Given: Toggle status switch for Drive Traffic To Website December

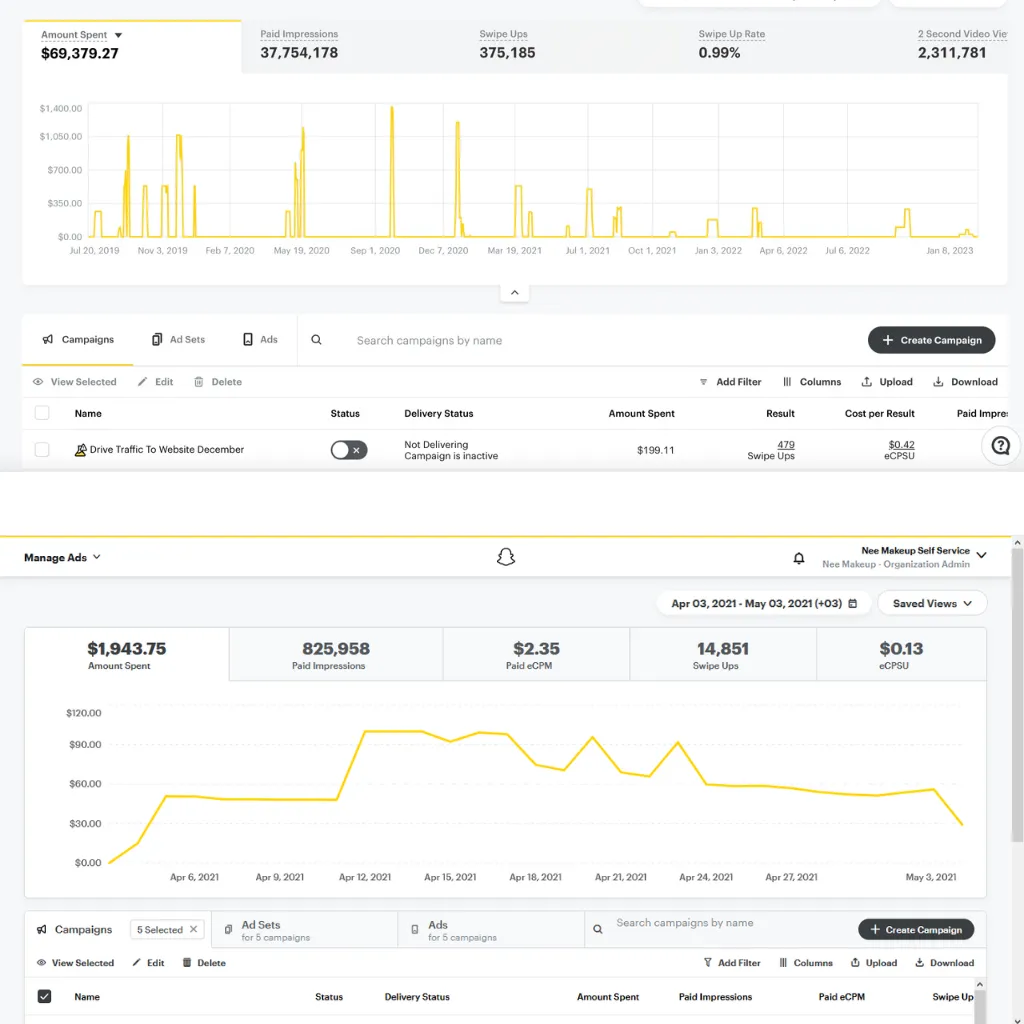Looking at the screenshot, I should pos(349,450).
